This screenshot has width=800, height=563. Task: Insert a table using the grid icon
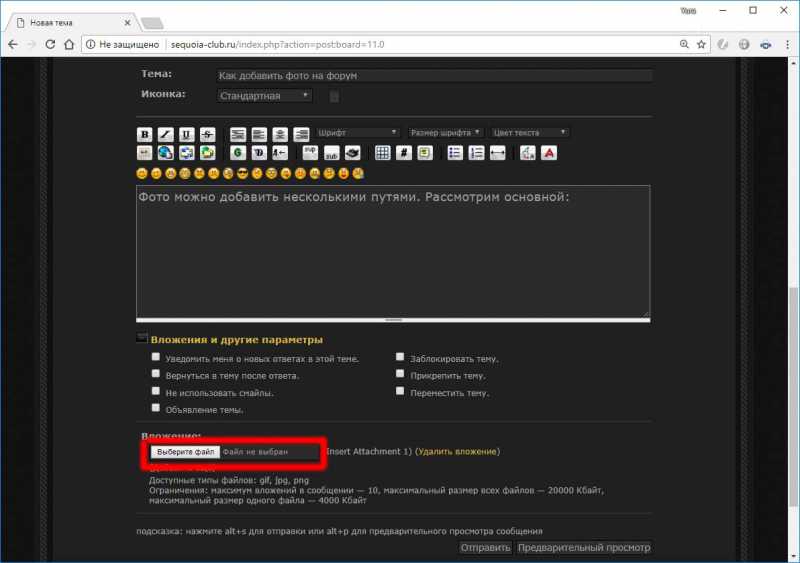pos(382,153)
